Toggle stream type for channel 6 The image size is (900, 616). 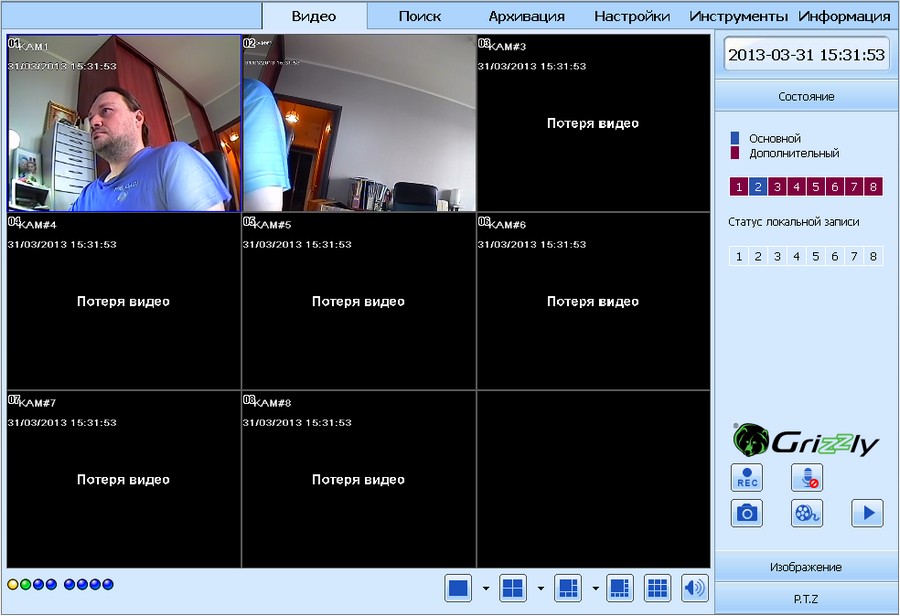point(835,187)
